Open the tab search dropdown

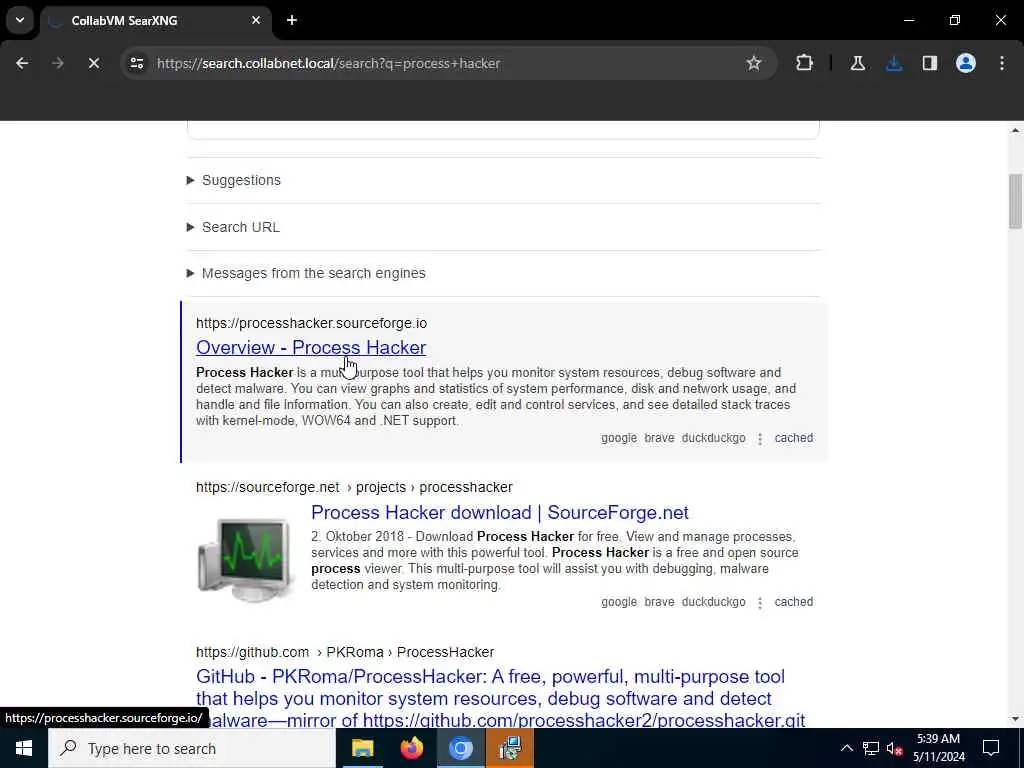pos(20,20)
